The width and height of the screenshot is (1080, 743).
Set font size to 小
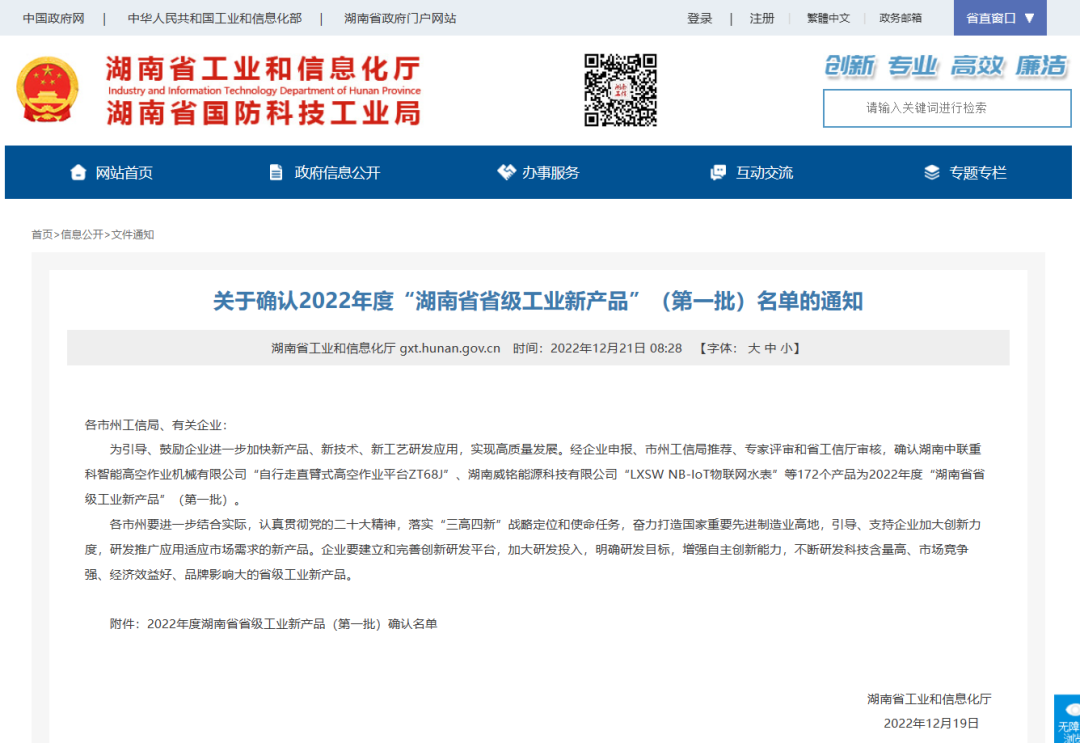786,348
